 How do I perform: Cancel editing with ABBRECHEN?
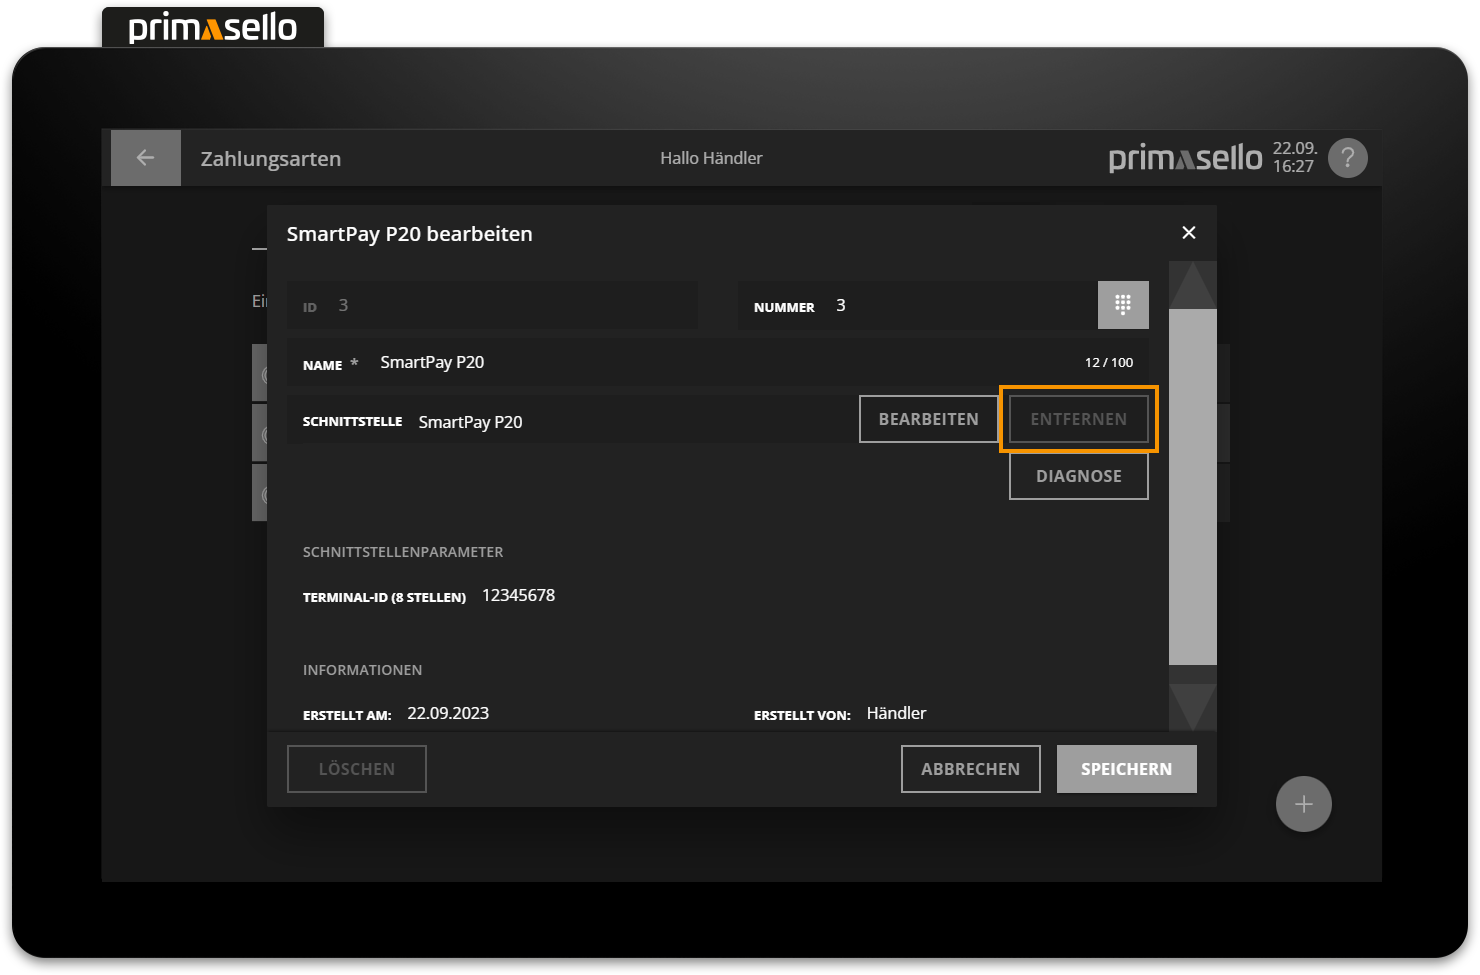point(970,768)
